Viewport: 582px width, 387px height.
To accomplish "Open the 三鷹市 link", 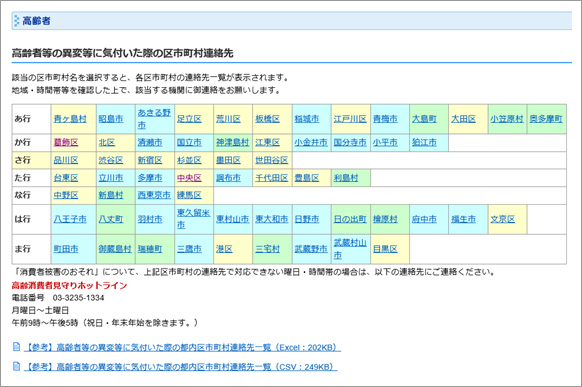I will [189, 249].
